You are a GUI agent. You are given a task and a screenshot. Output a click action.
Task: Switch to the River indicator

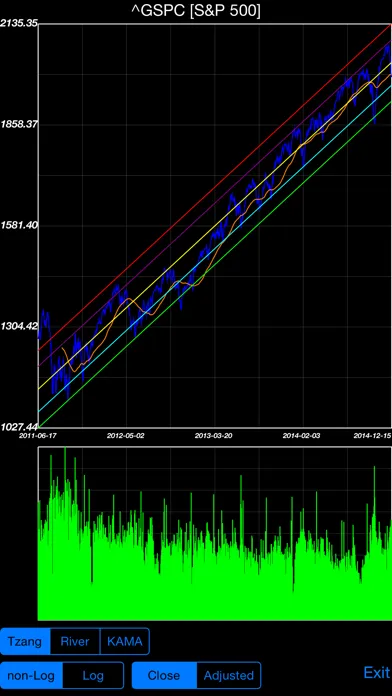click(x=75, y=641)
